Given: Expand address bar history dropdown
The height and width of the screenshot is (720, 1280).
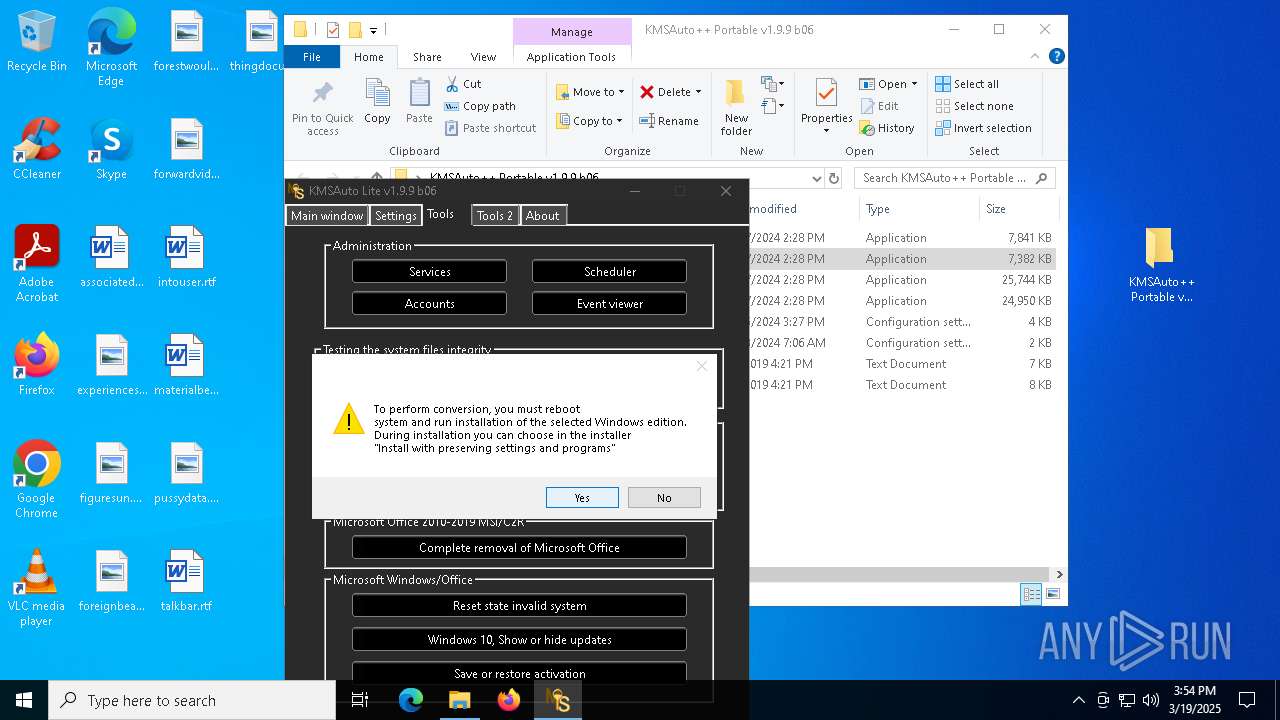Looking at the screenshot, I should 817,178.
